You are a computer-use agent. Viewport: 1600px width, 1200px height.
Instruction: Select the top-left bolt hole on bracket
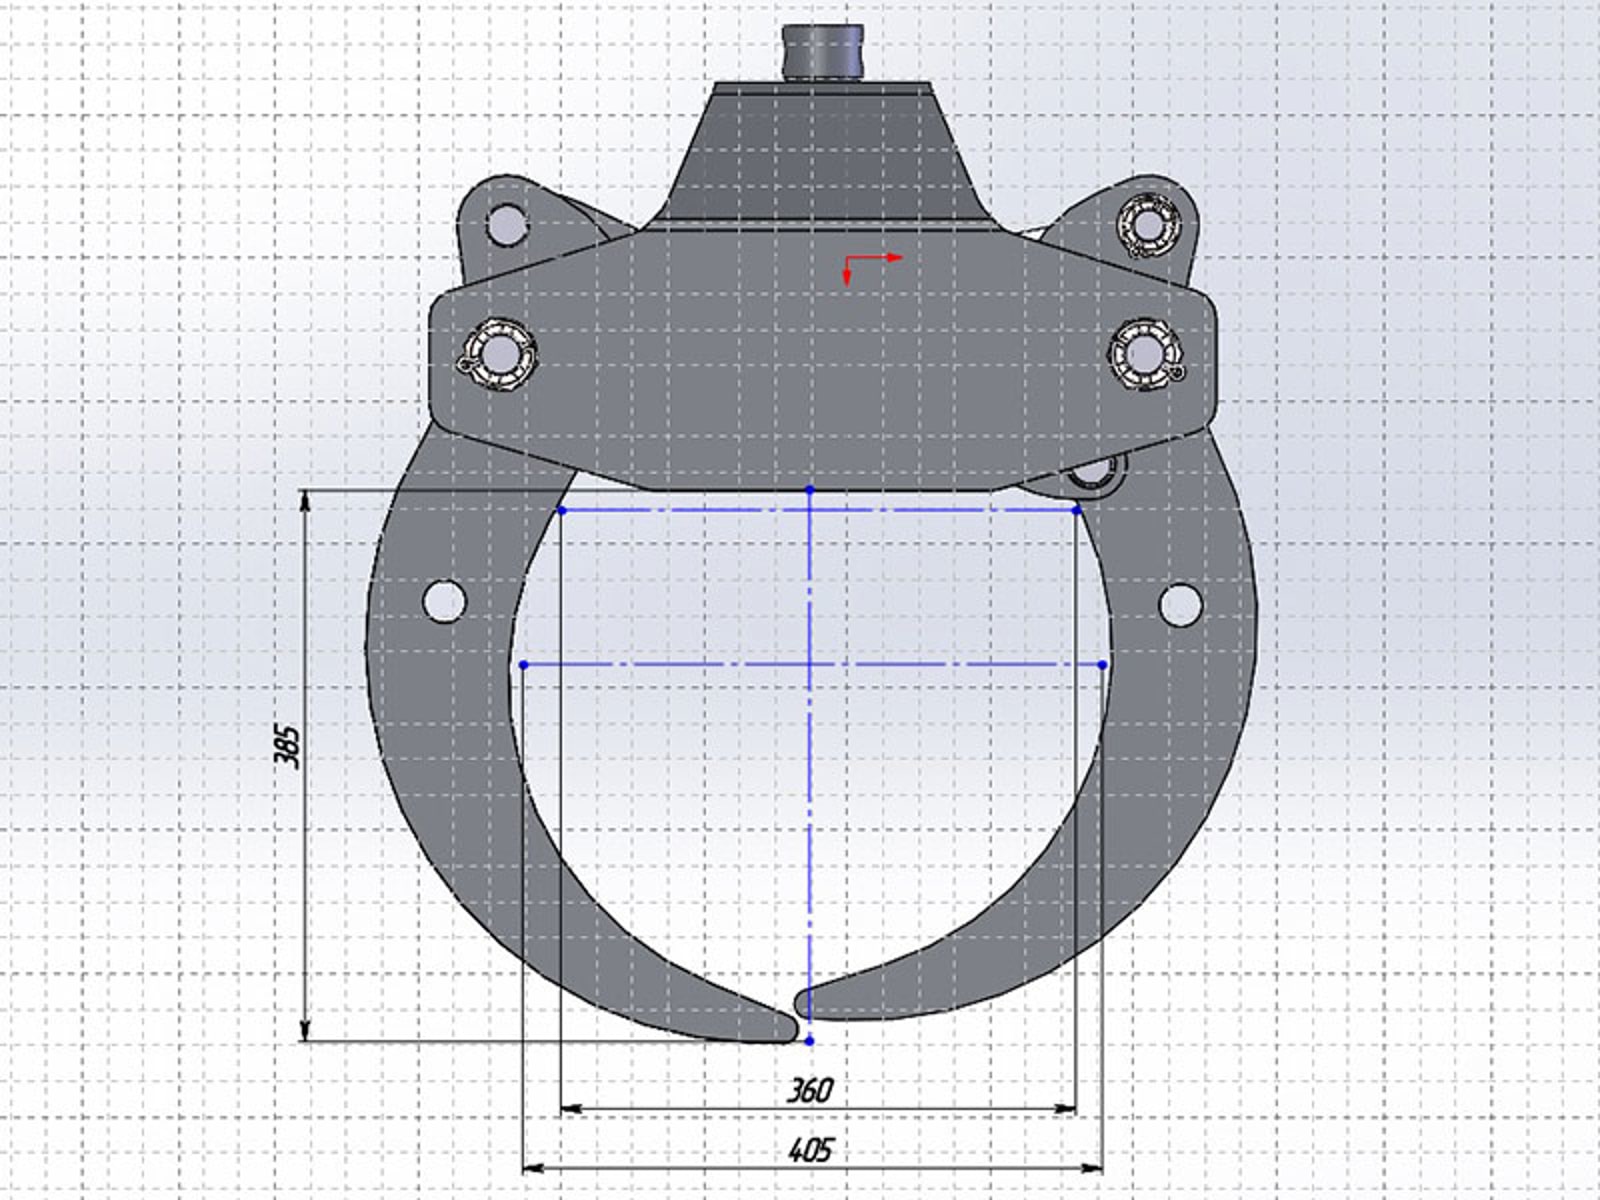pos(507,222)
